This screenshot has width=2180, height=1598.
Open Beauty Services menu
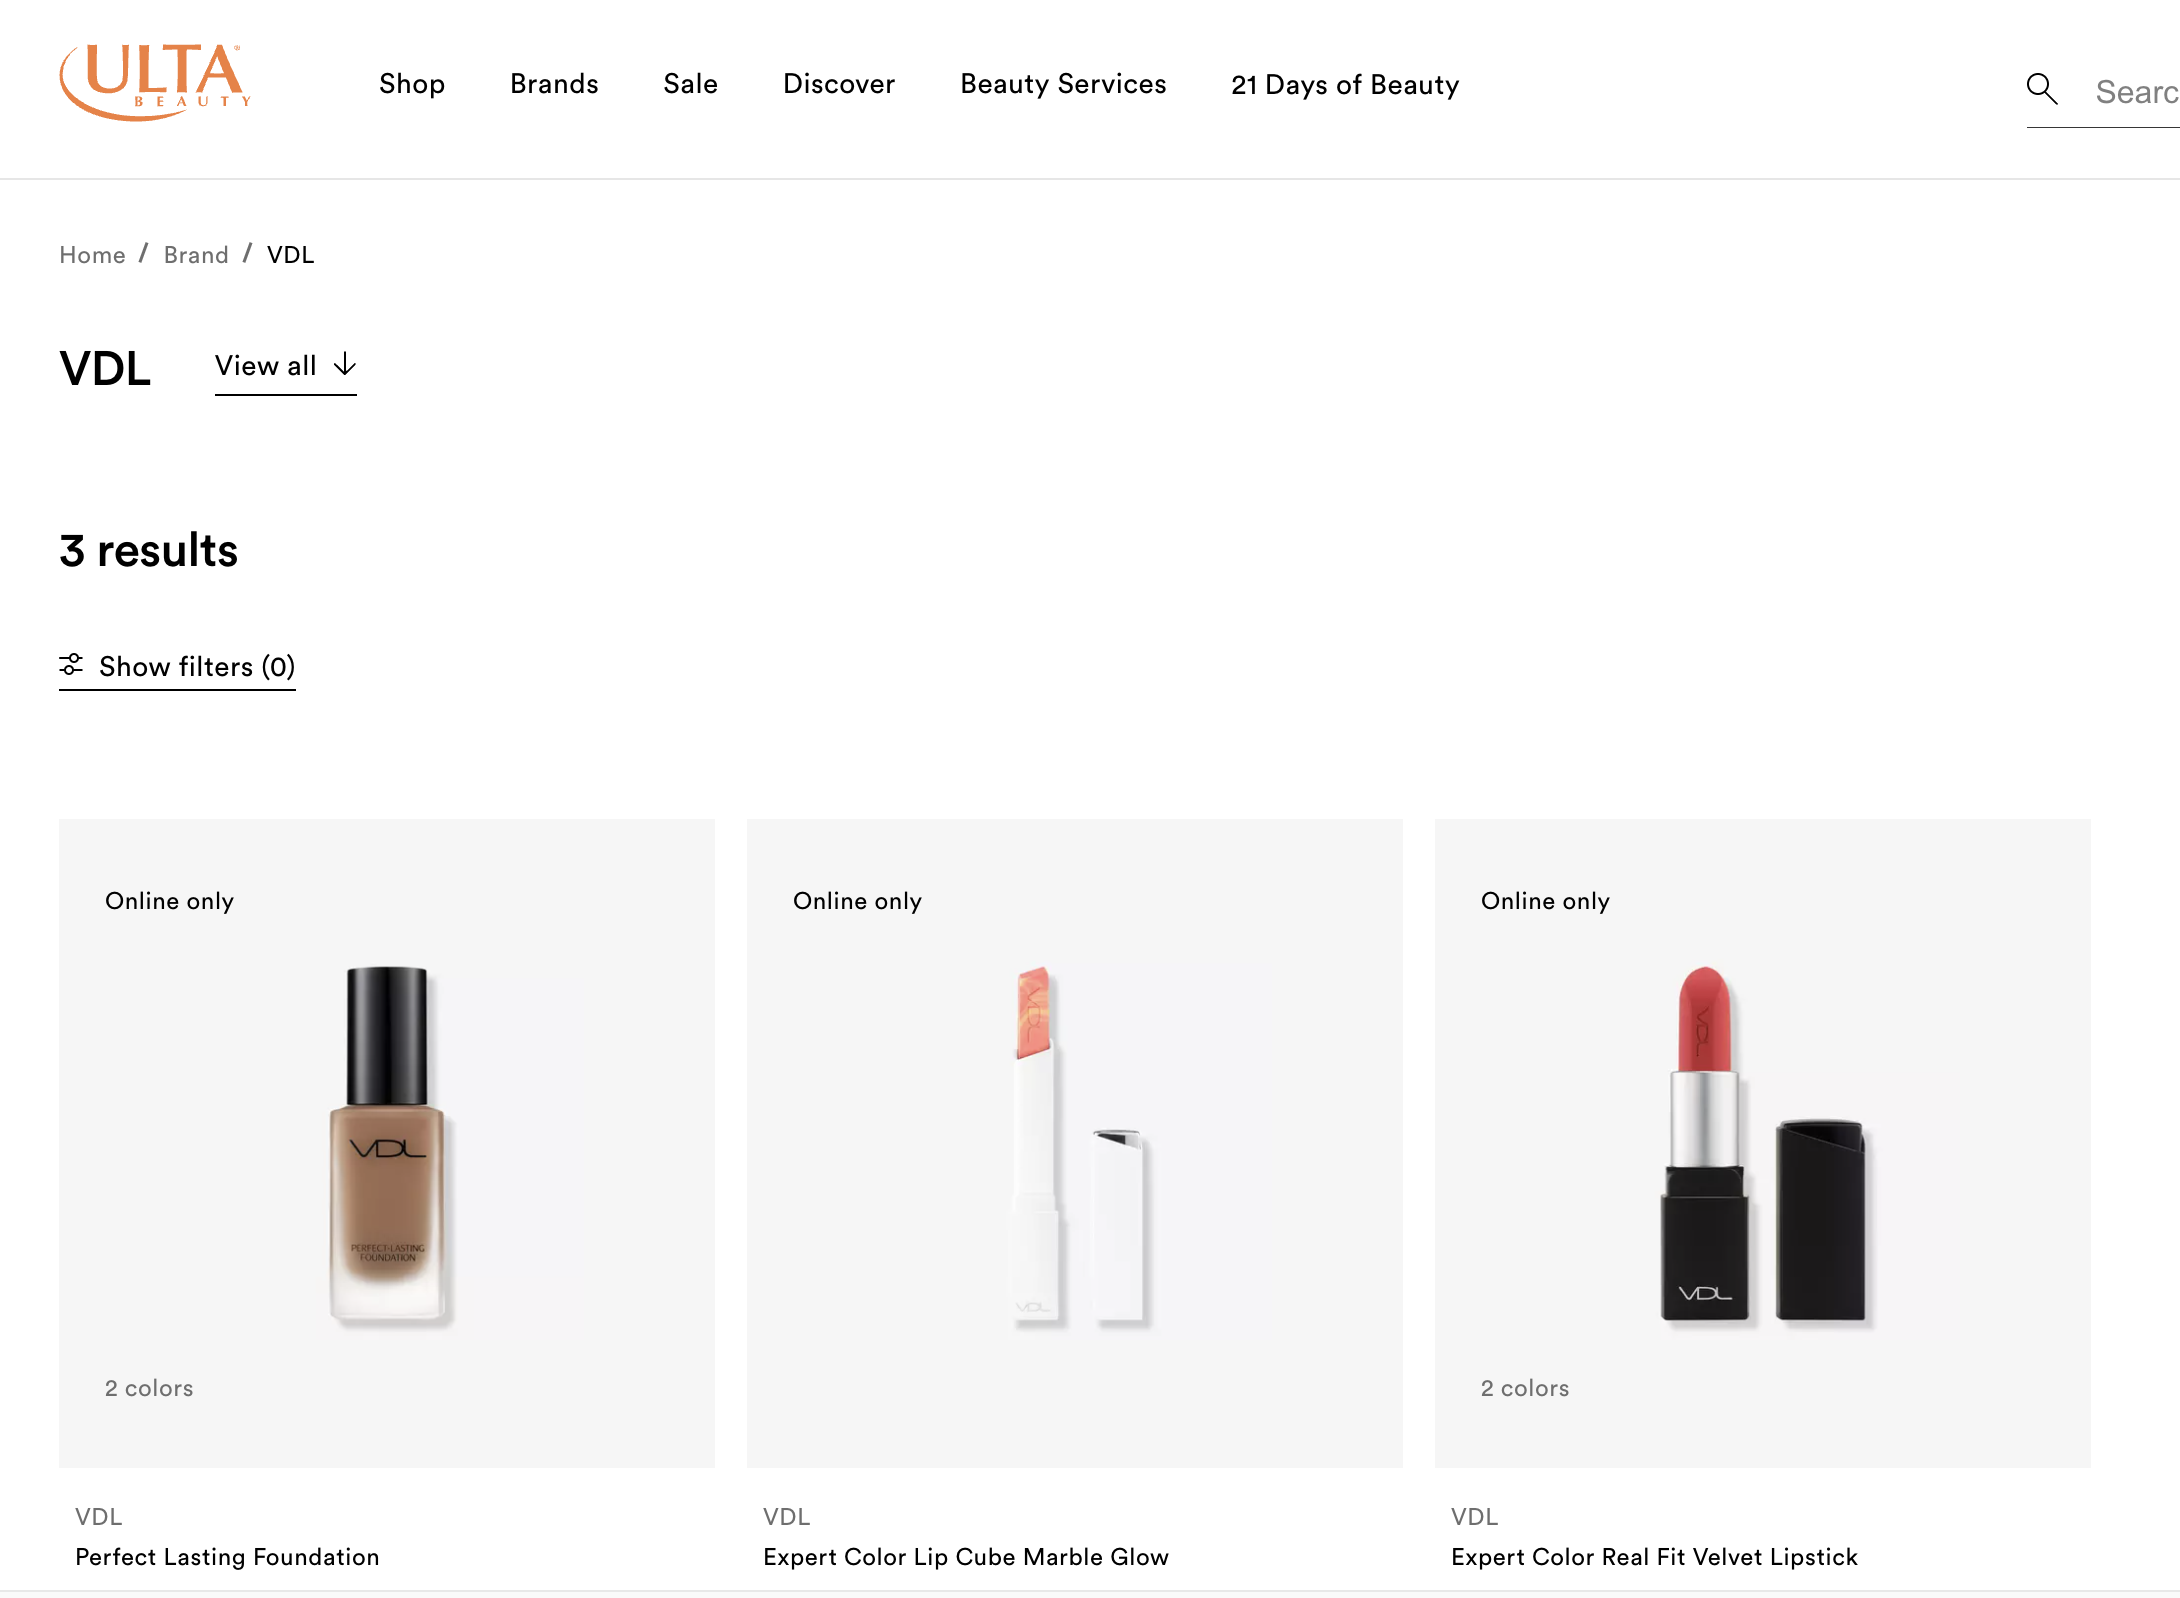point(1062,84)
